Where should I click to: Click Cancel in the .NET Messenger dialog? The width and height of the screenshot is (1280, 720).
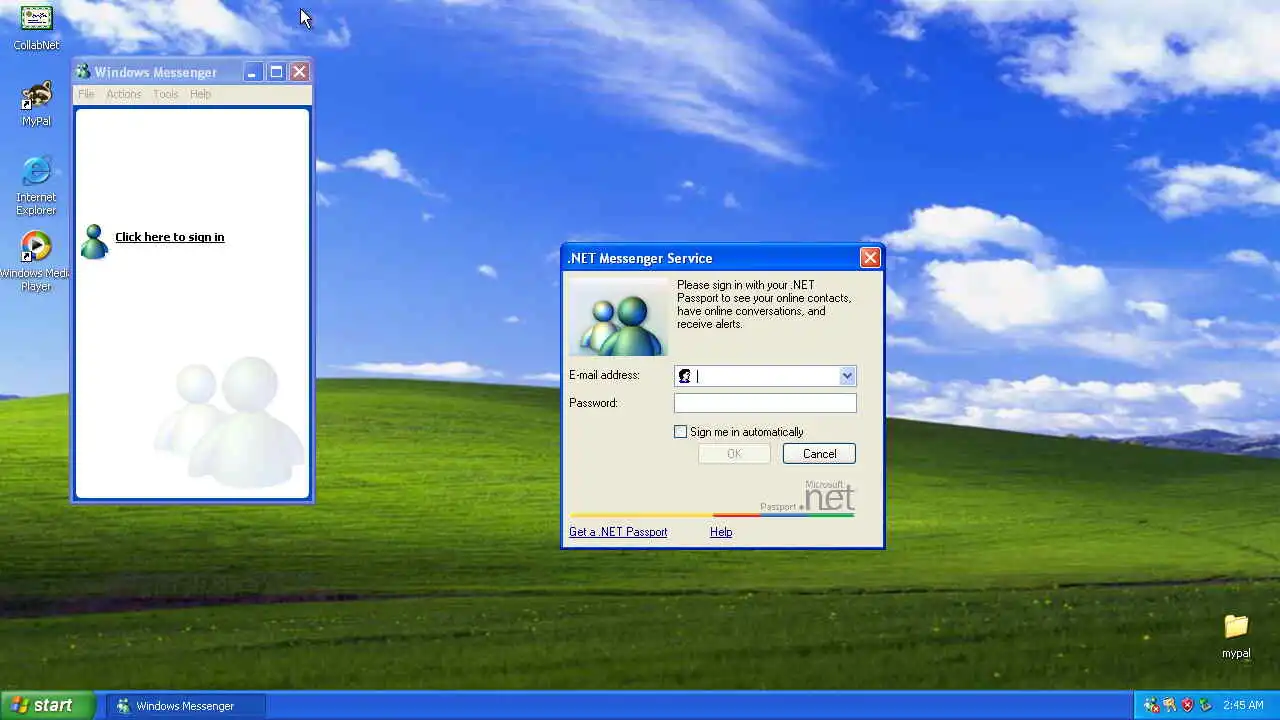click(x=819, y=454)
